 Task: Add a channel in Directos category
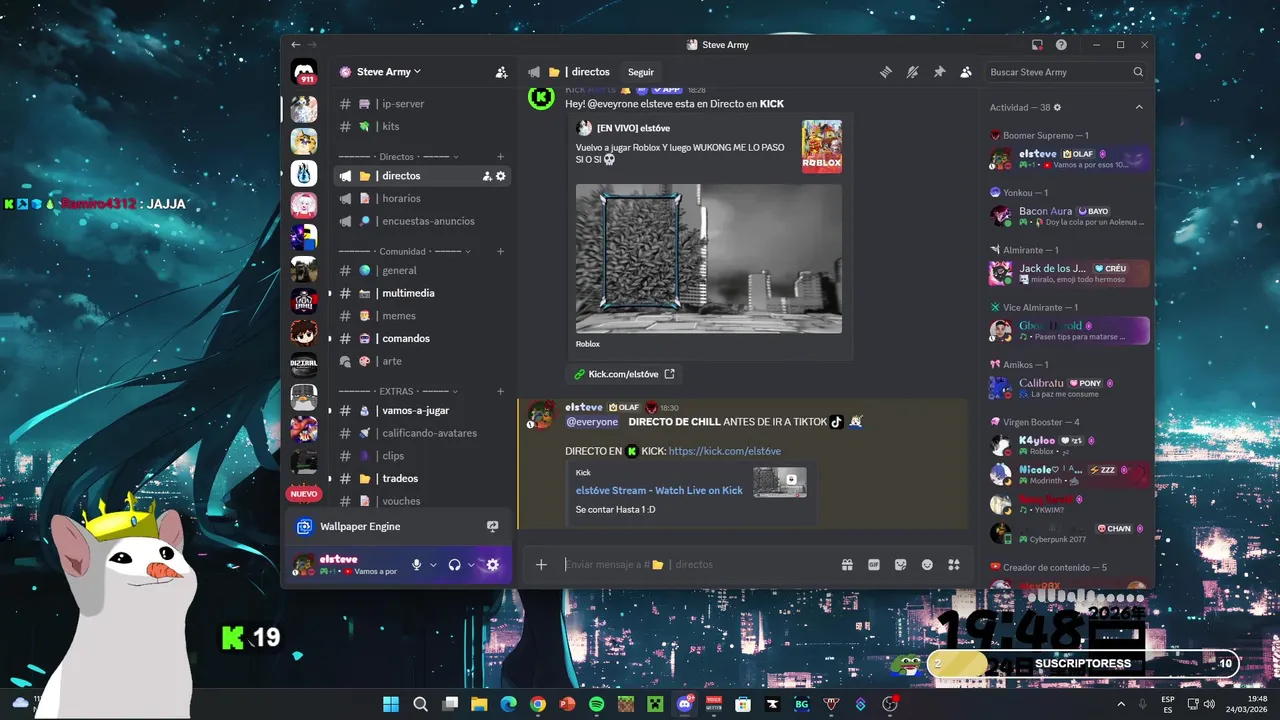point(501,157)
